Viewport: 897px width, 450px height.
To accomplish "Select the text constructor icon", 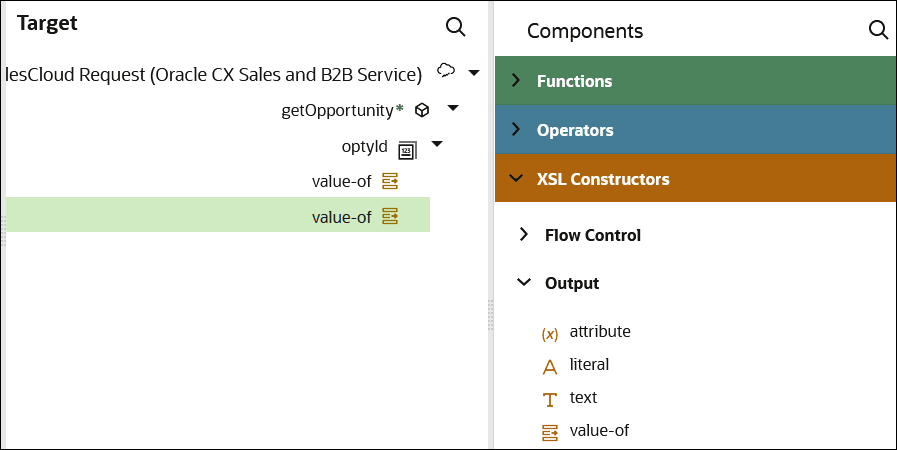I will (x=549, y=399).
